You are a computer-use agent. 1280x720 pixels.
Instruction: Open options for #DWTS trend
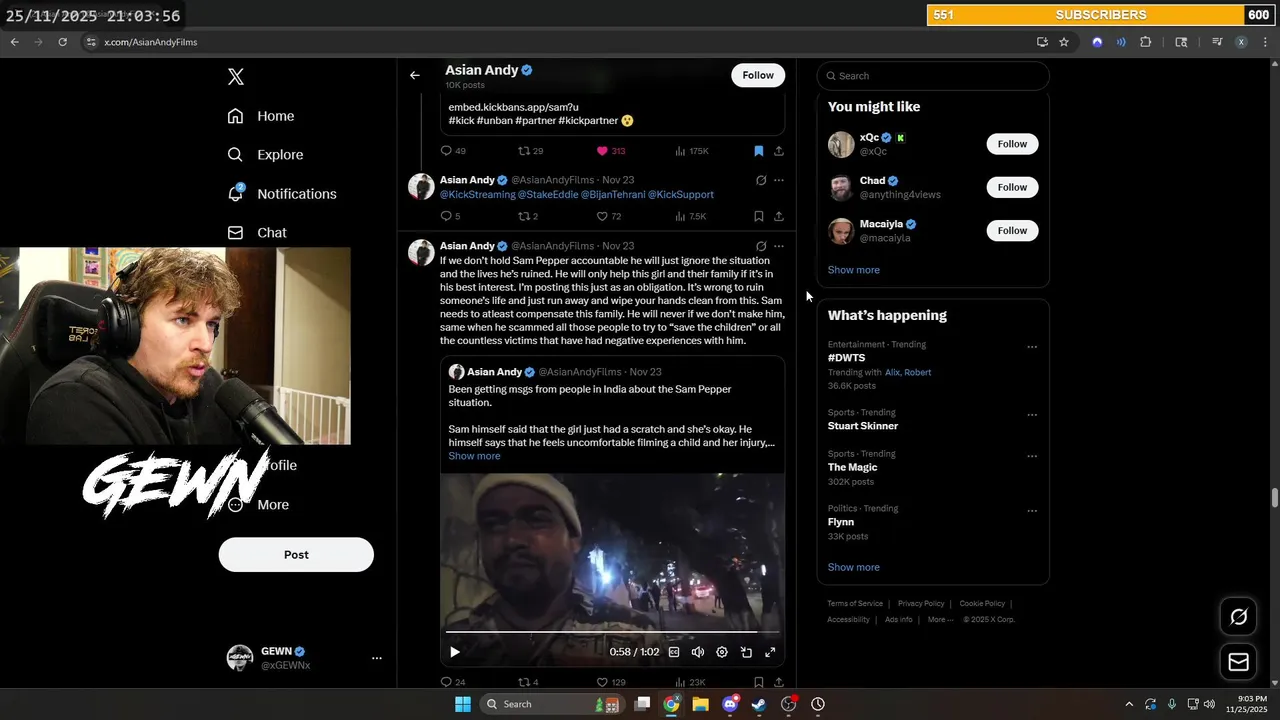click(1032, 348)
